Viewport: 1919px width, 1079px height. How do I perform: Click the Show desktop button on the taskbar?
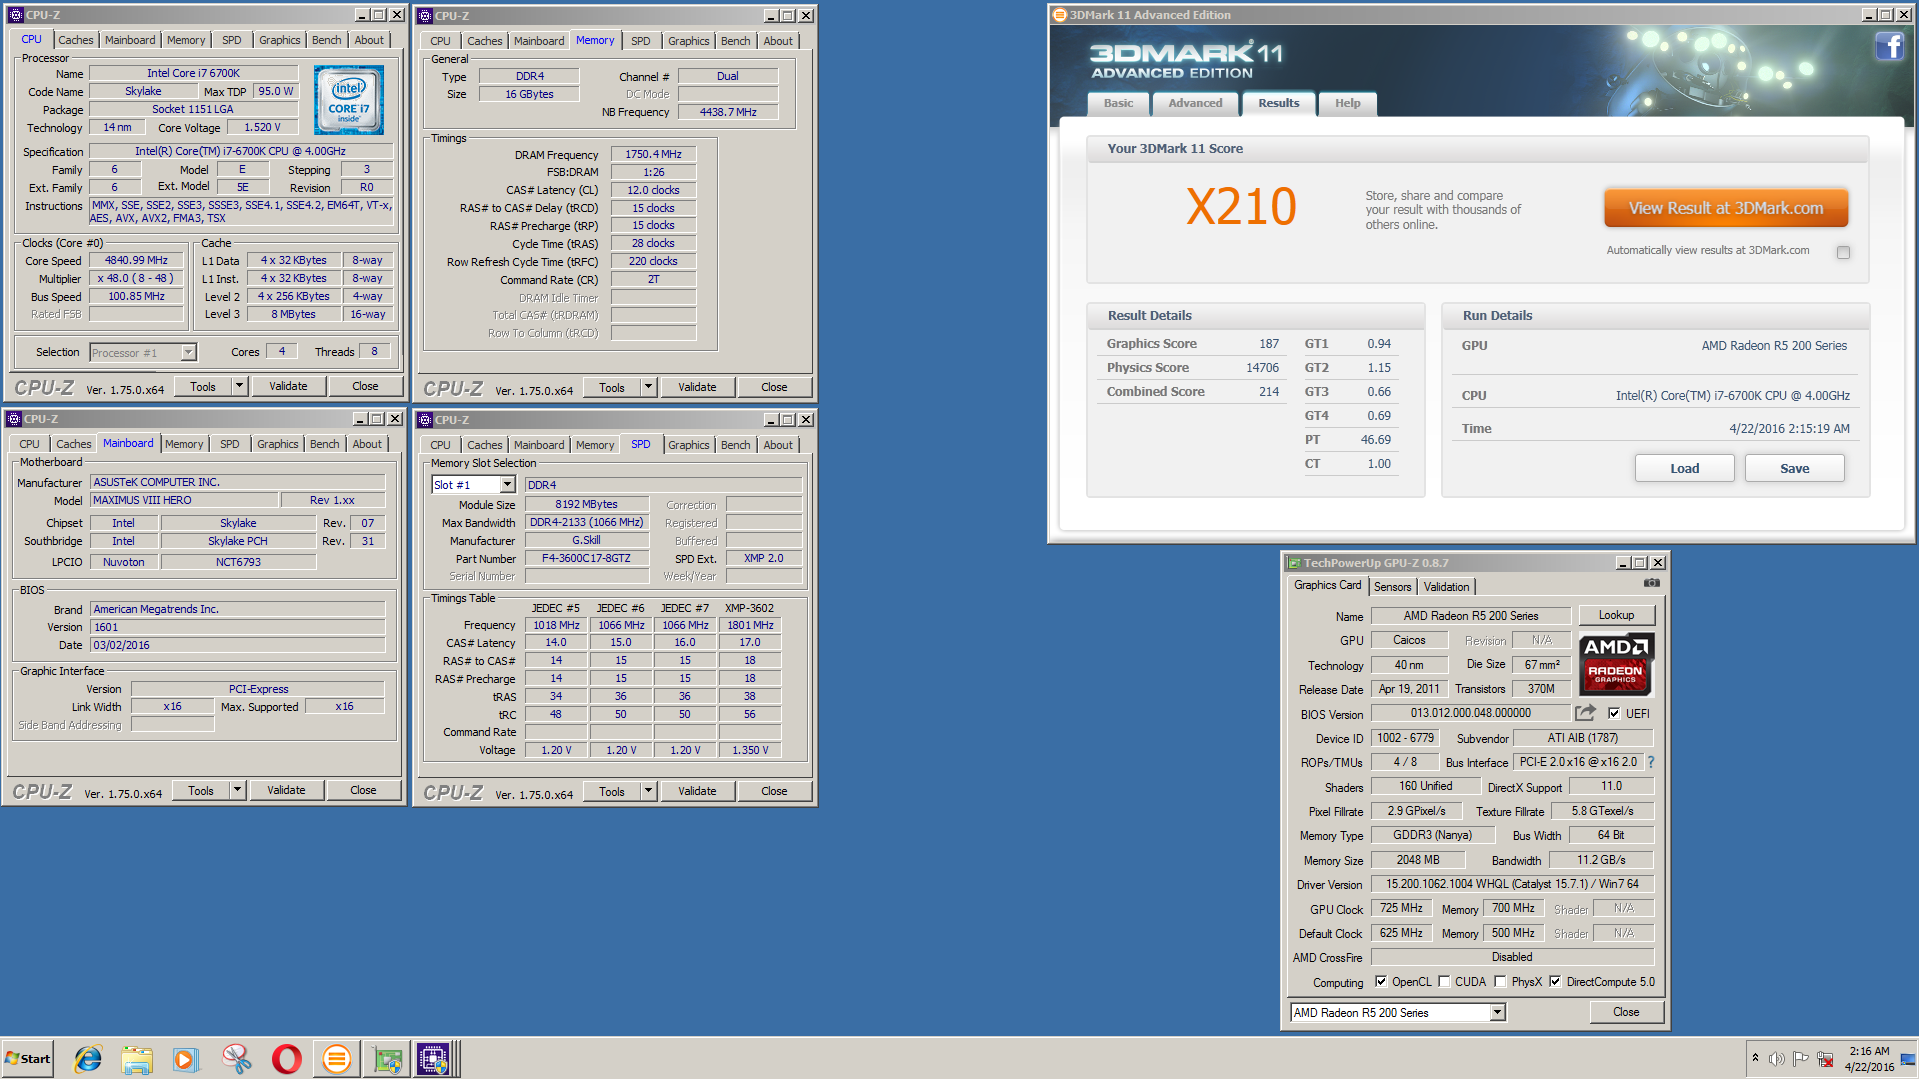point(1909,1059)
